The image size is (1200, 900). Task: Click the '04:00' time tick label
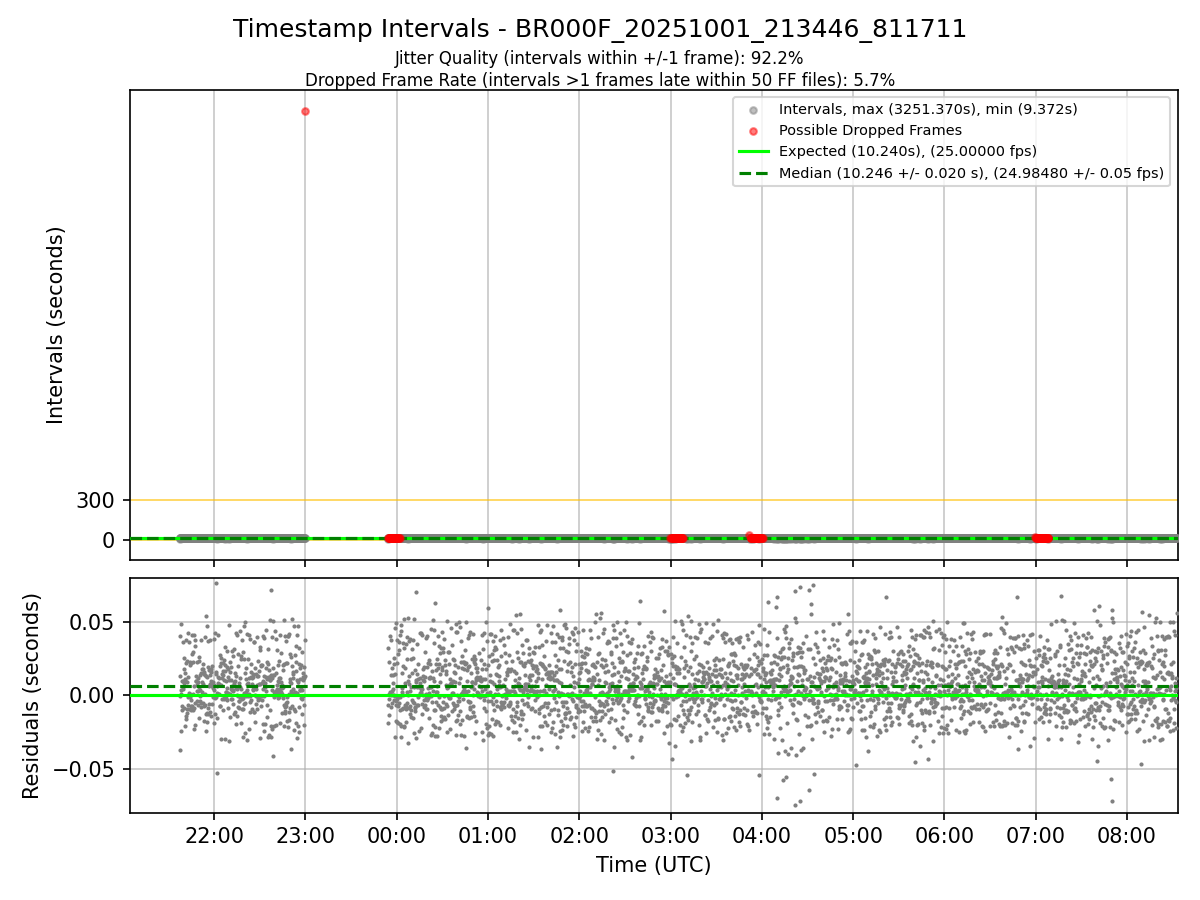(x=762, y=836)
